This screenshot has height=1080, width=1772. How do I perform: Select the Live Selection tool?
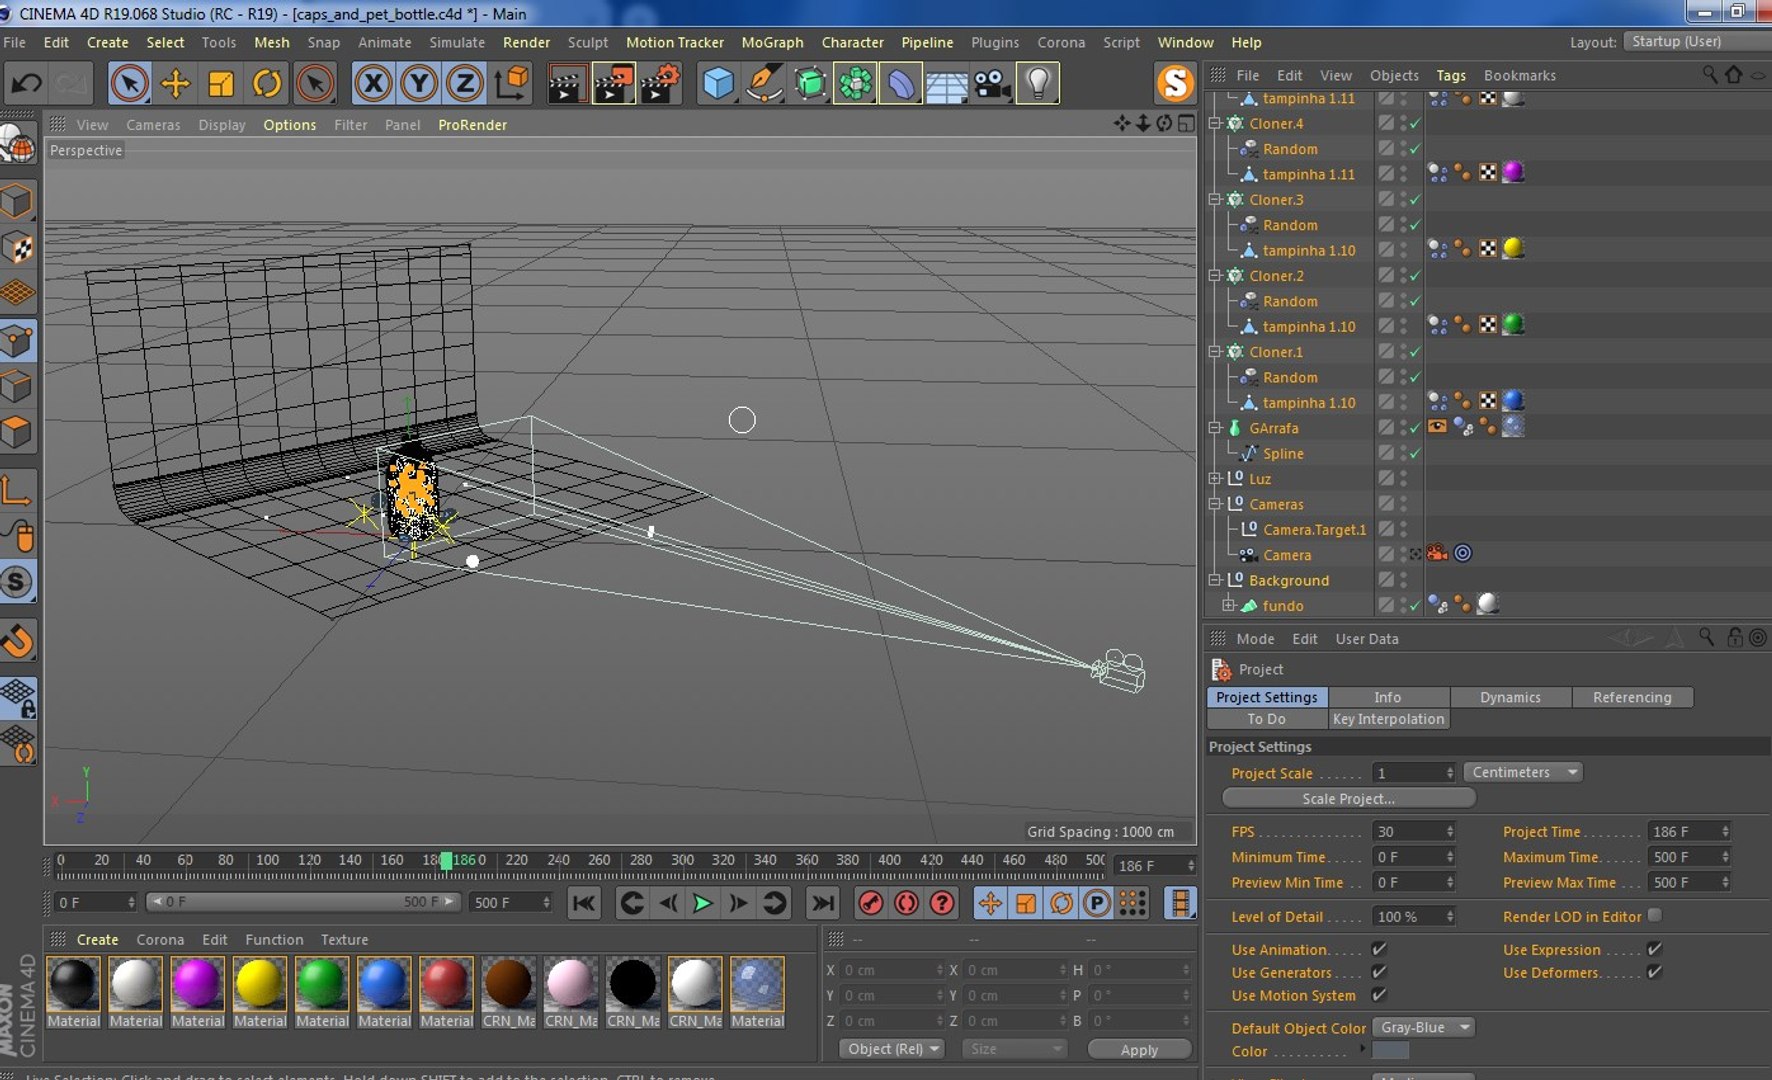pos(129,83)
